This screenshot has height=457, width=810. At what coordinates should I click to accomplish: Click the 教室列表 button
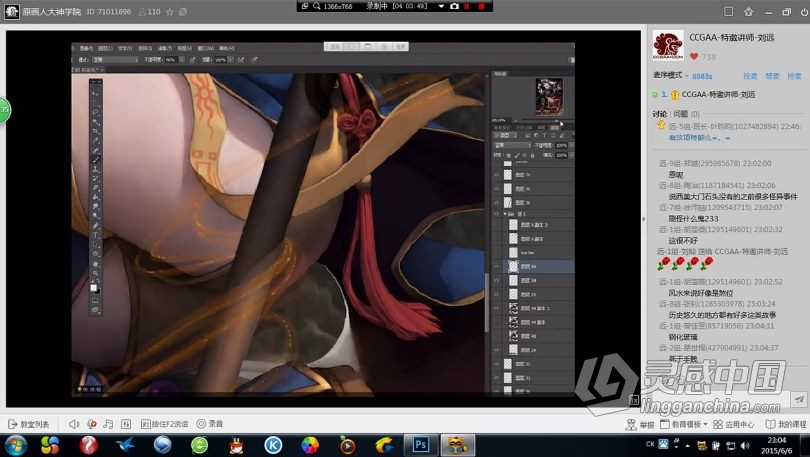pyautogui.click(x=29, y=424)
